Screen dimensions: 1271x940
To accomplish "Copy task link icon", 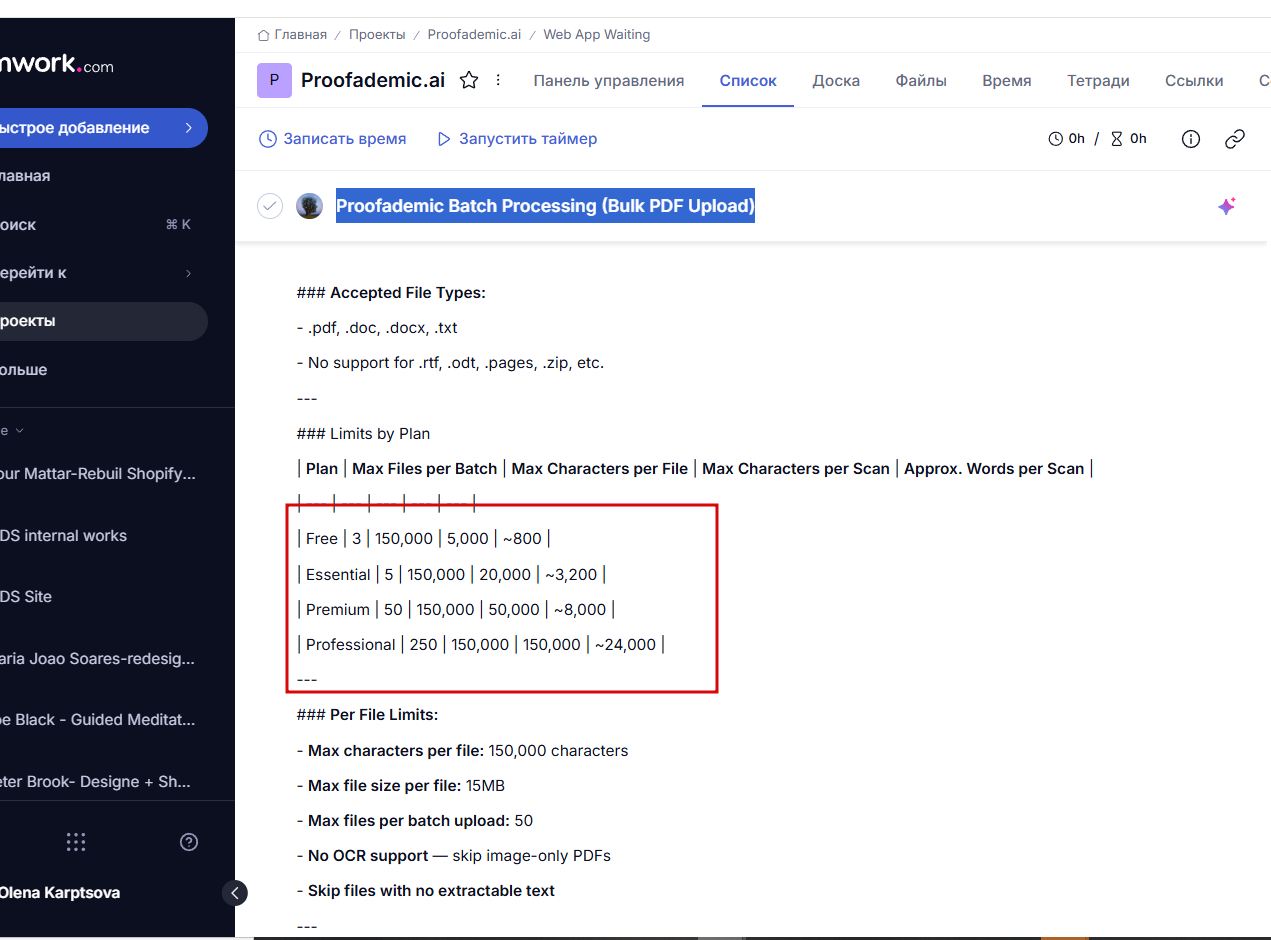I will coord(1235,139).
